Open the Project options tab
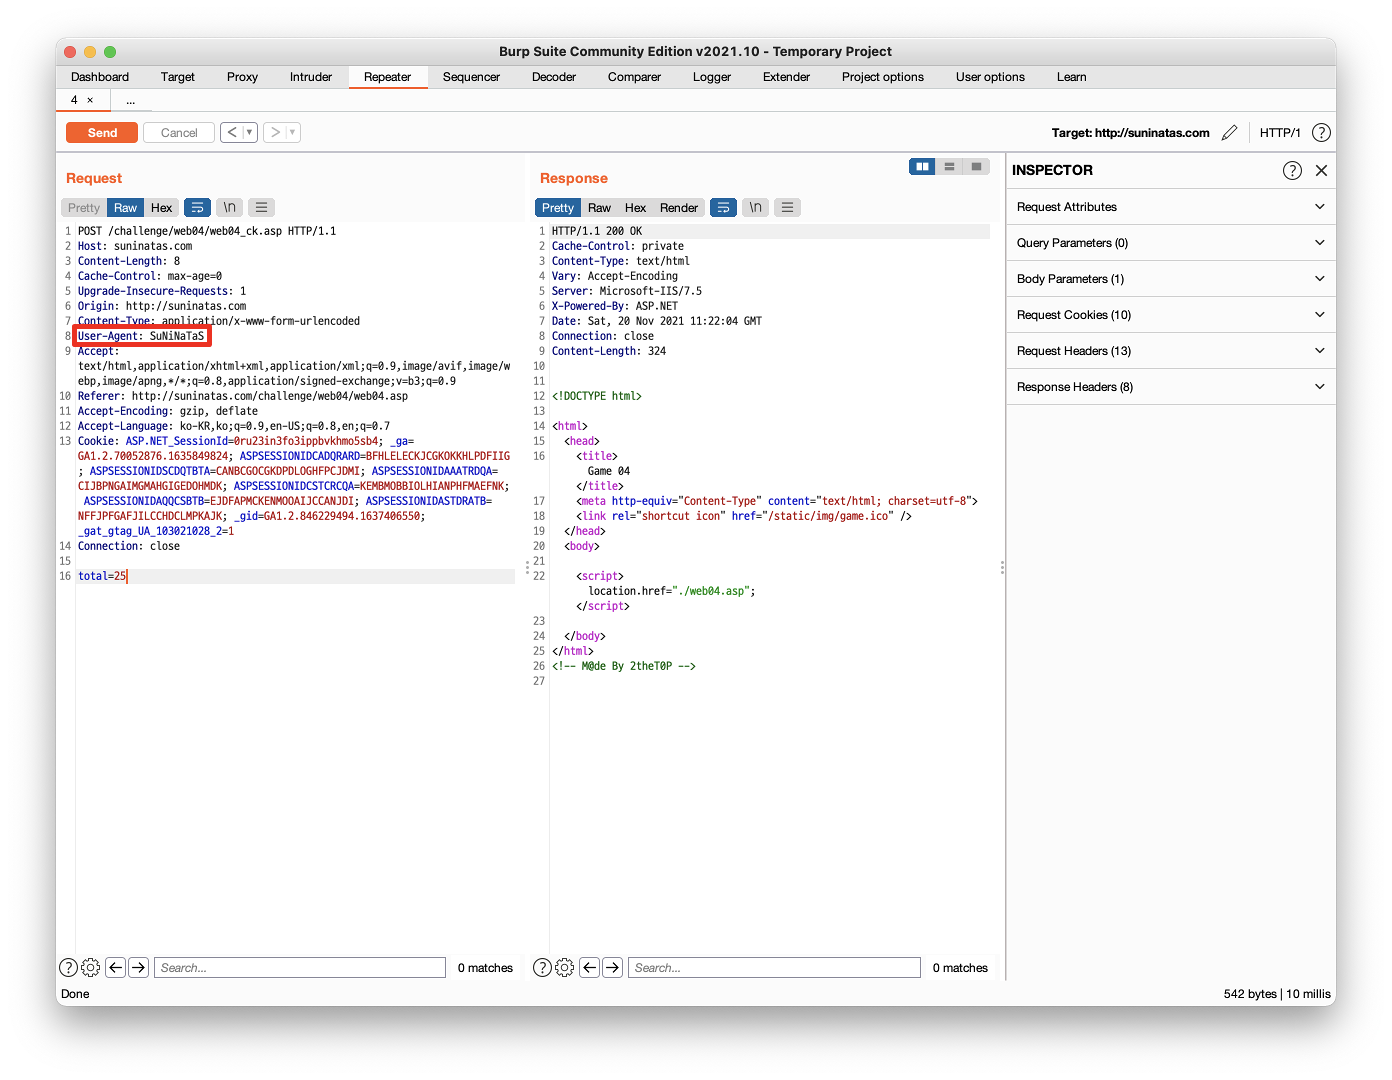Image resolution: width=1392 pixels, height=1080 pixels. click(883, 77)
